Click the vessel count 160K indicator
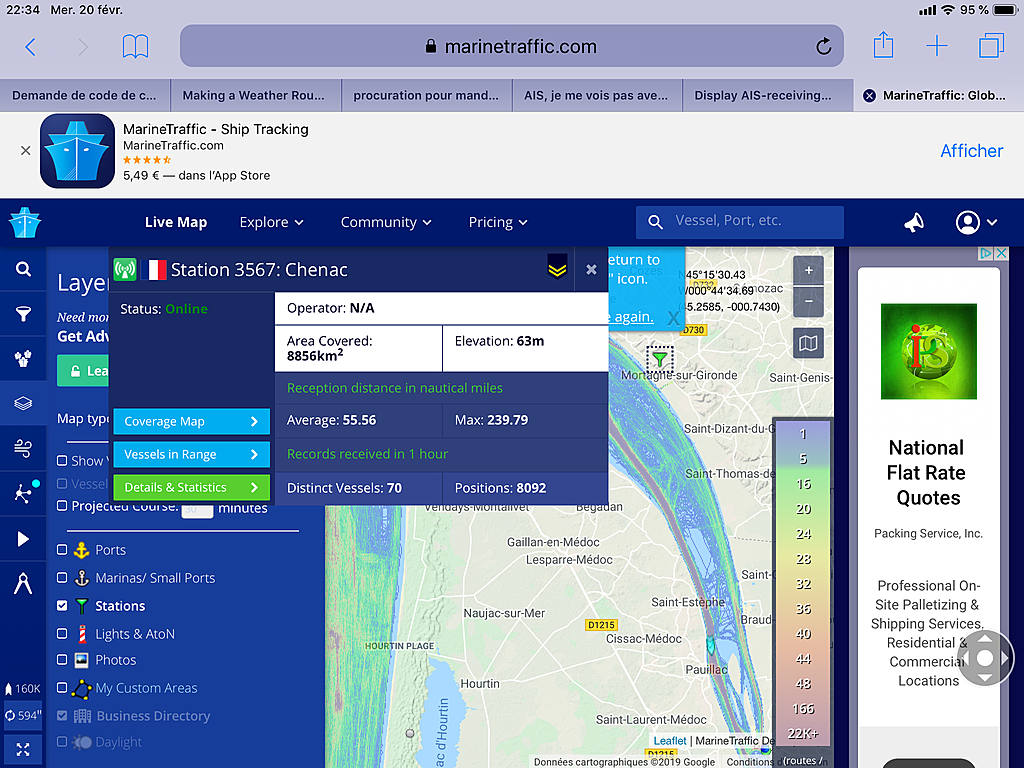 coord(23,689)
